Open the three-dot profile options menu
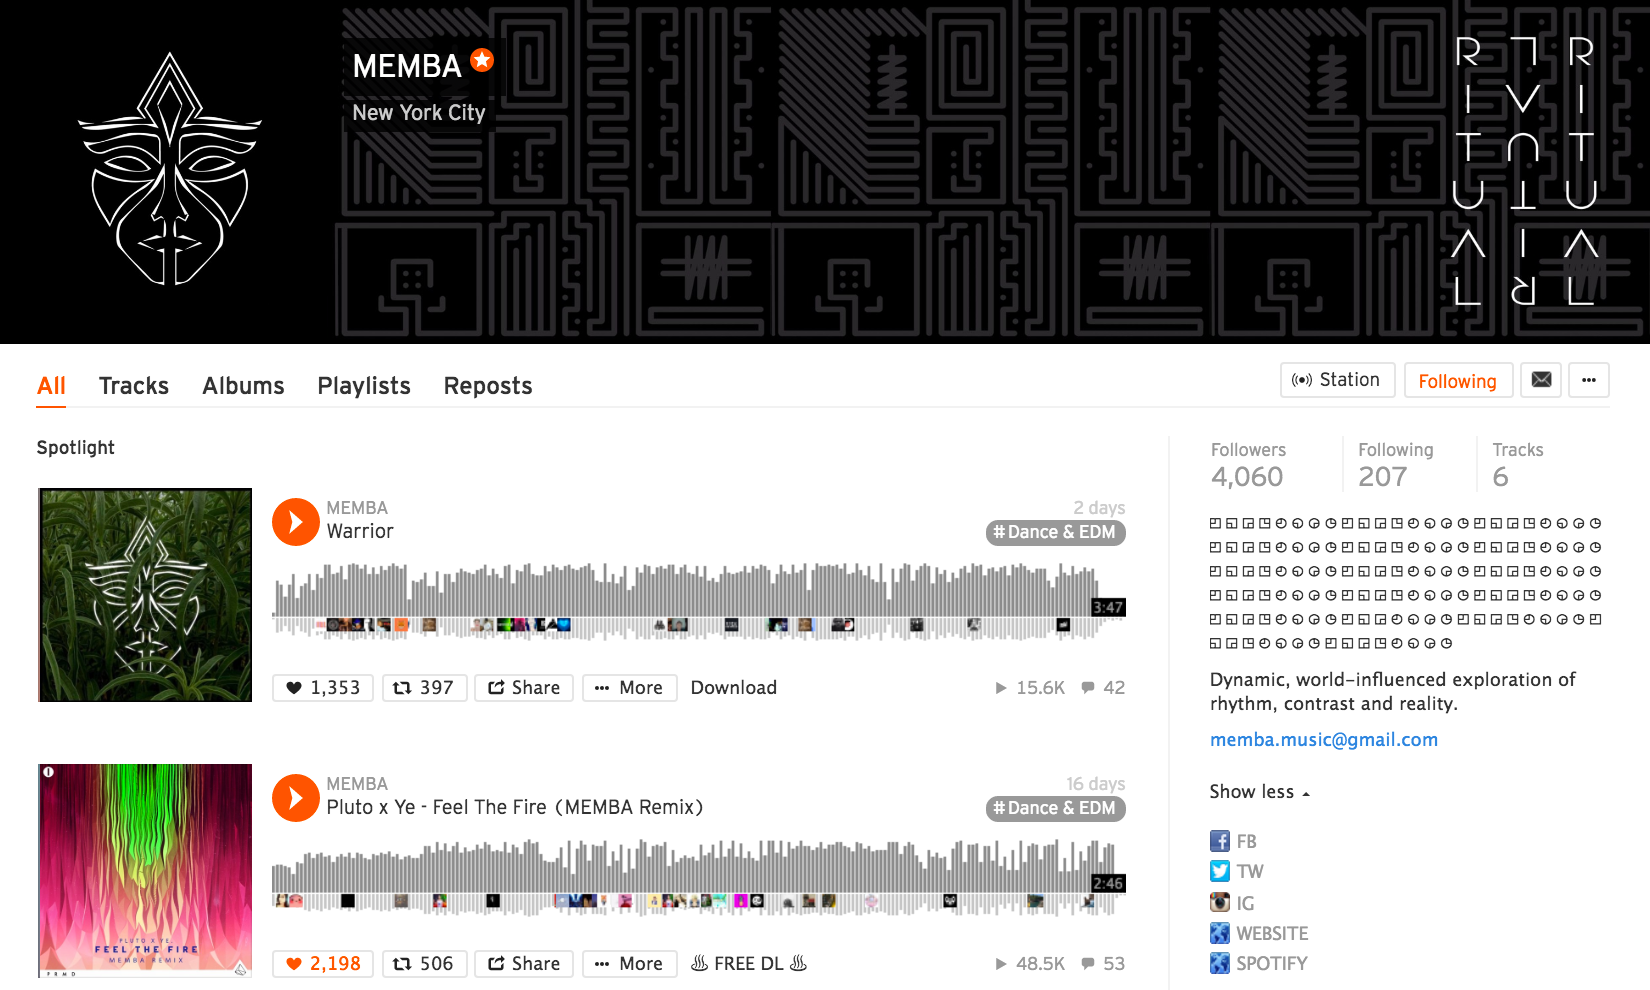The image size is (1650, 990). pos(1589,380)
